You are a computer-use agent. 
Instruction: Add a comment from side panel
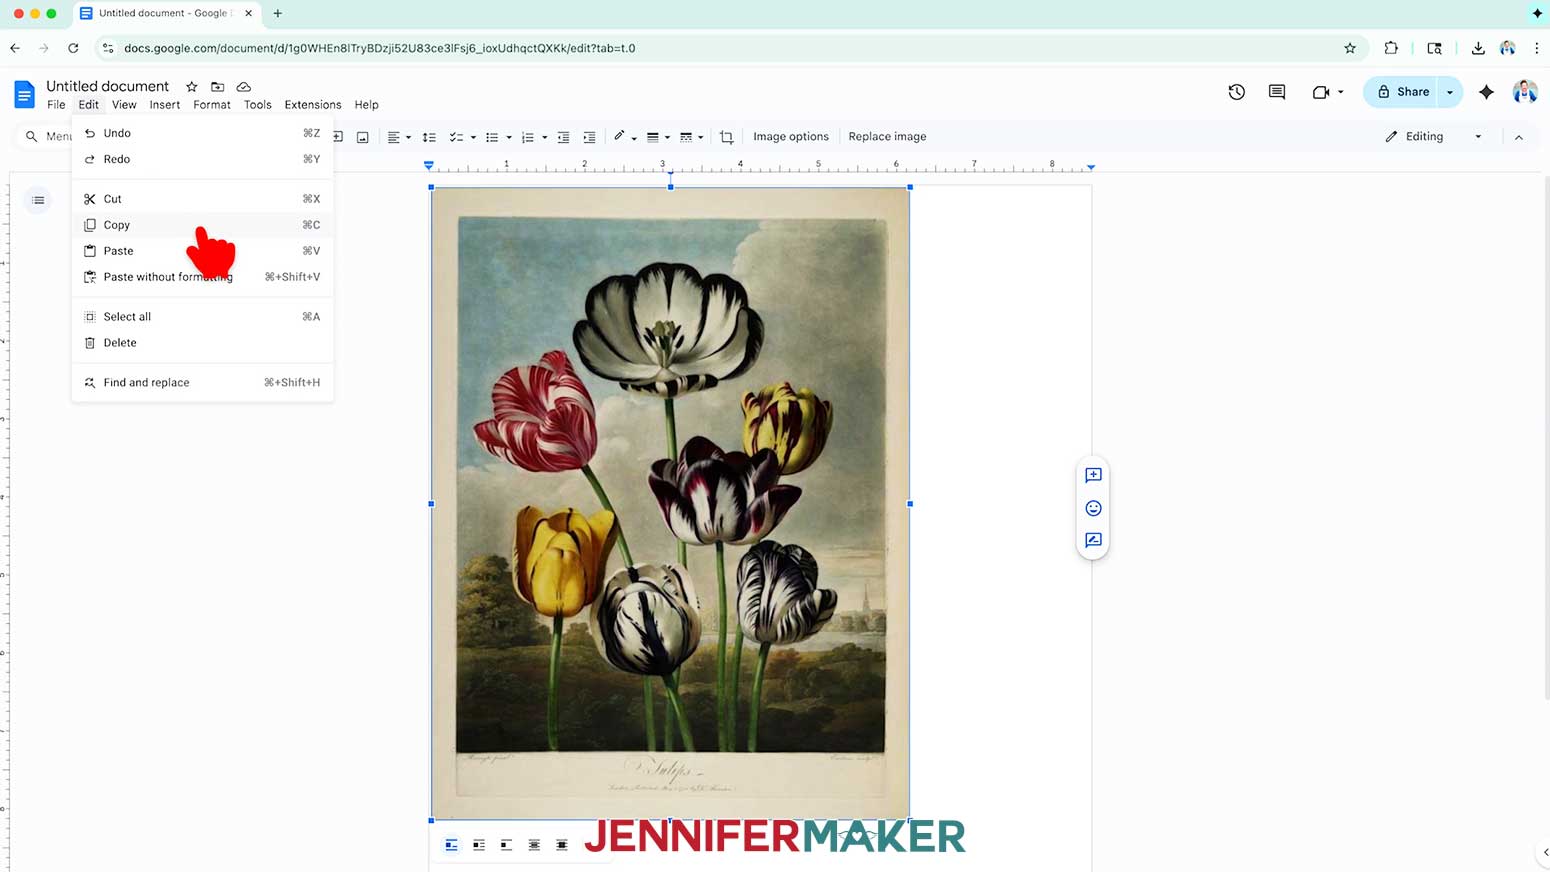[x=1093, y=475]
